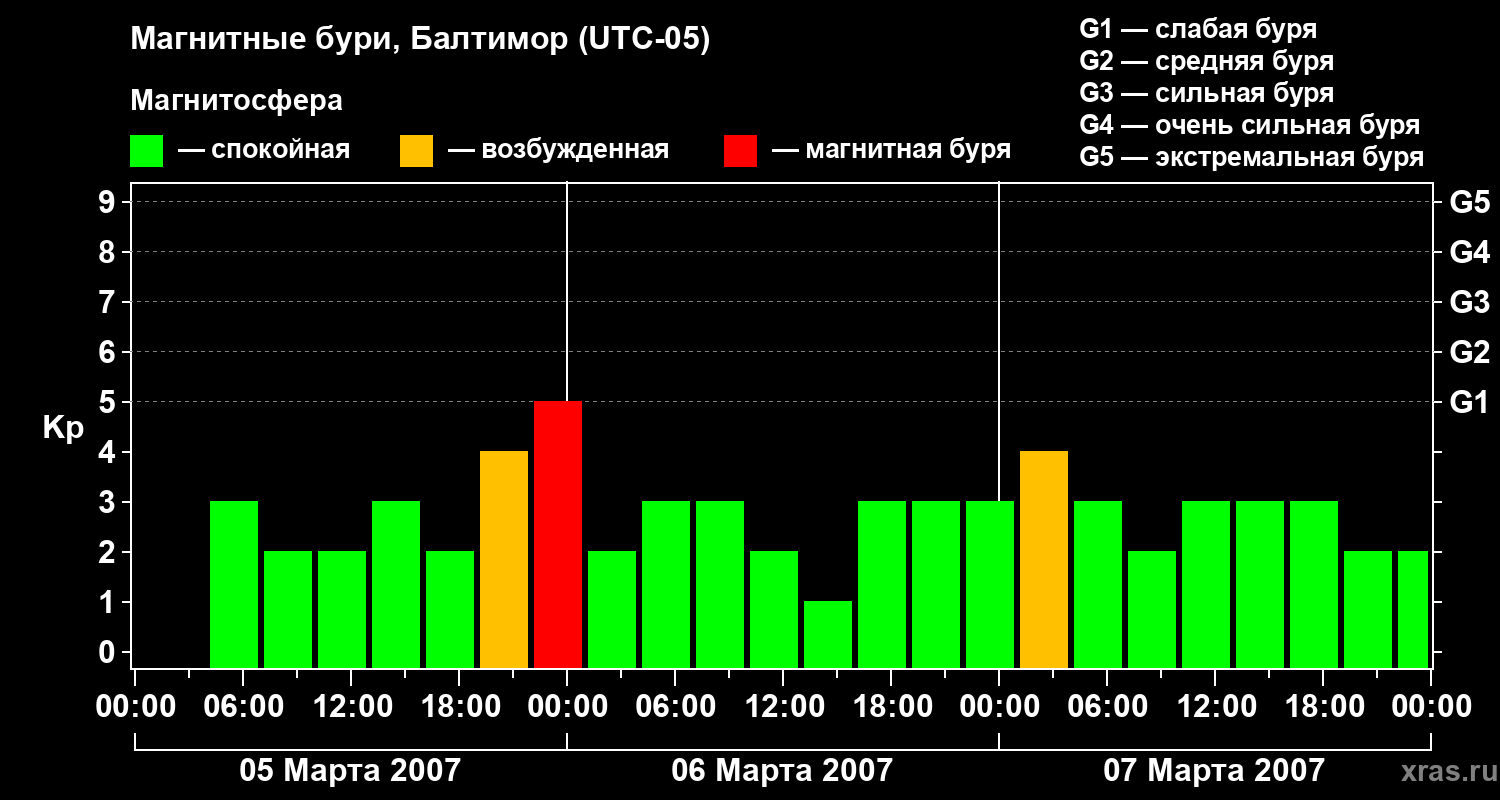The height and width of the screenshot is (800, 1500).
Task: Click the 'G2 — средняя буря' description
Action: [1206, 61]
